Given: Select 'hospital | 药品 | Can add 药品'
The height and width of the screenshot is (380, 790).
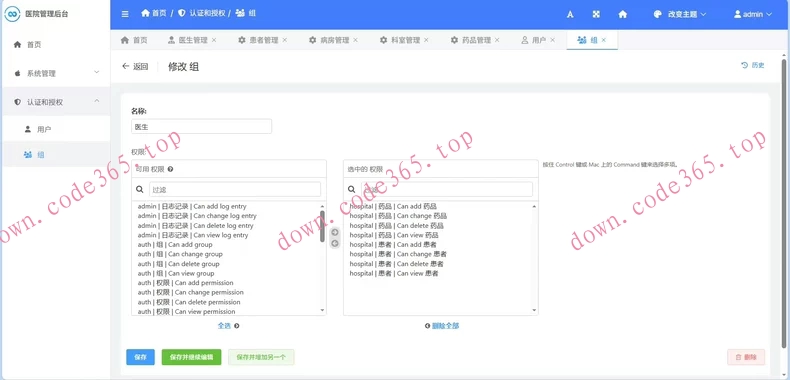Looking at the screenshot, I should (393, 206).
